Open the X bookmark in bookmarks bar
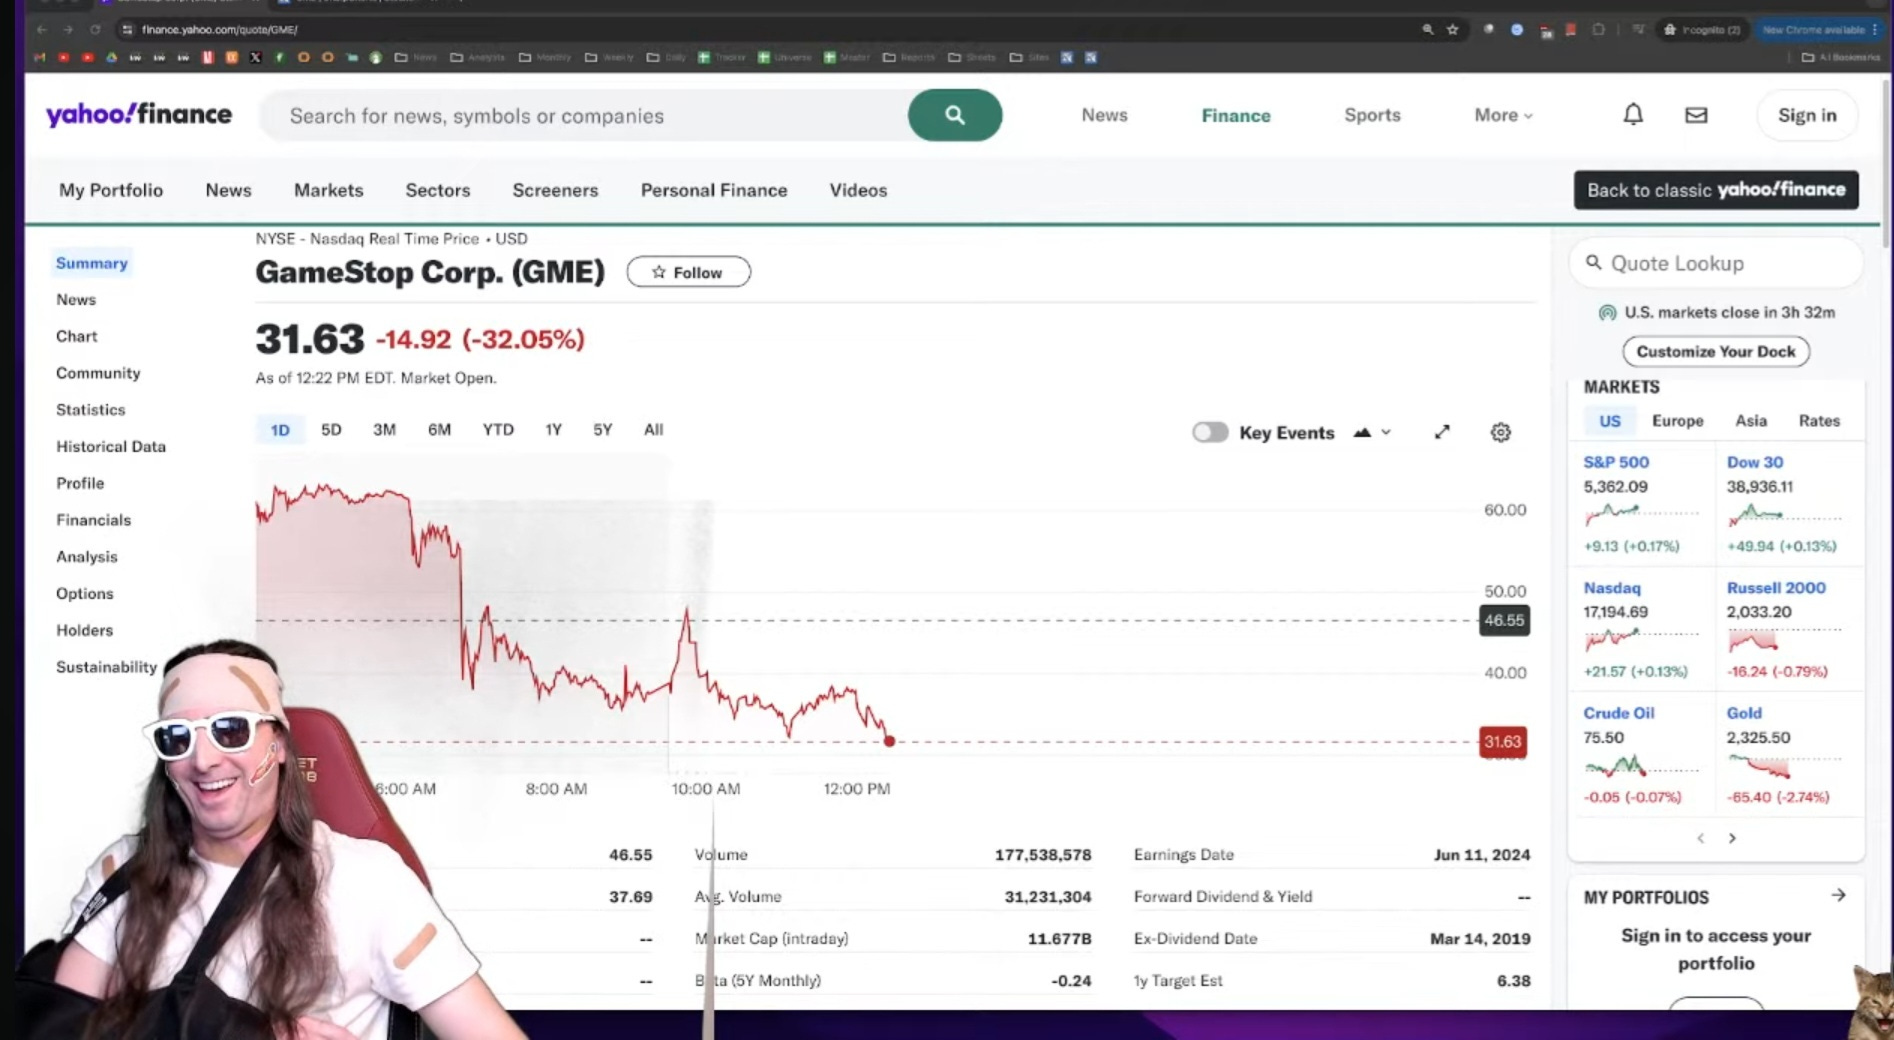Viewport: 1894px width, 1040px height. pyautogui.click(x=255, y=57)
